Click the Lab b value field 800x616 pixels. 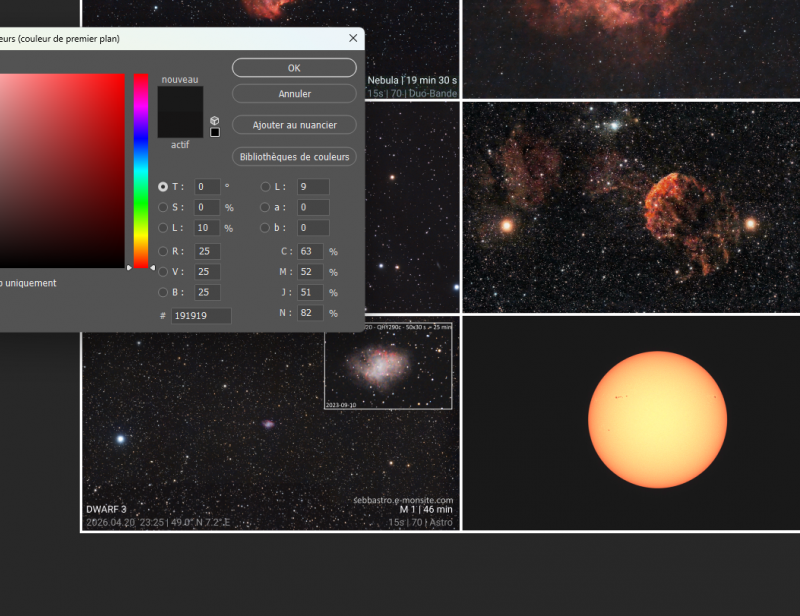[313, 228]
